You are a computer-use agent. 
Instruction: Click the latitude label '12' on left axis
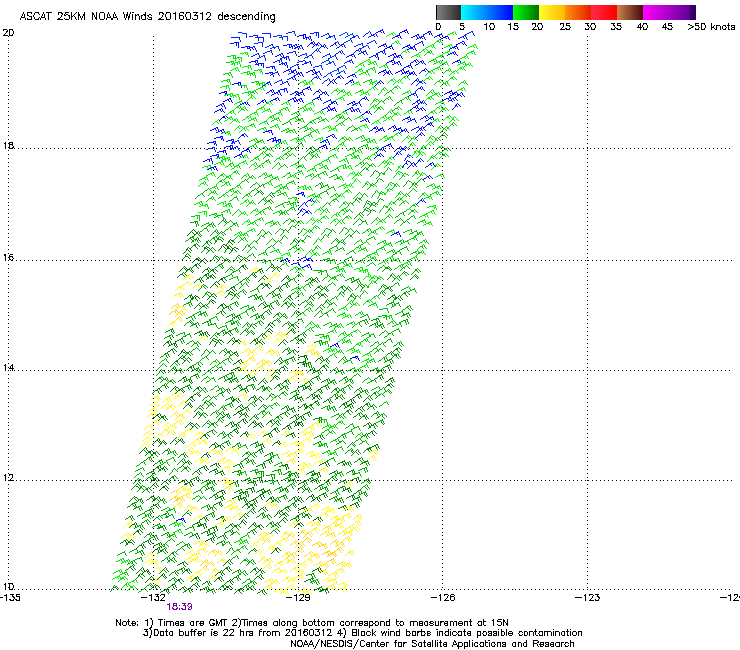[x=8, y=477]
